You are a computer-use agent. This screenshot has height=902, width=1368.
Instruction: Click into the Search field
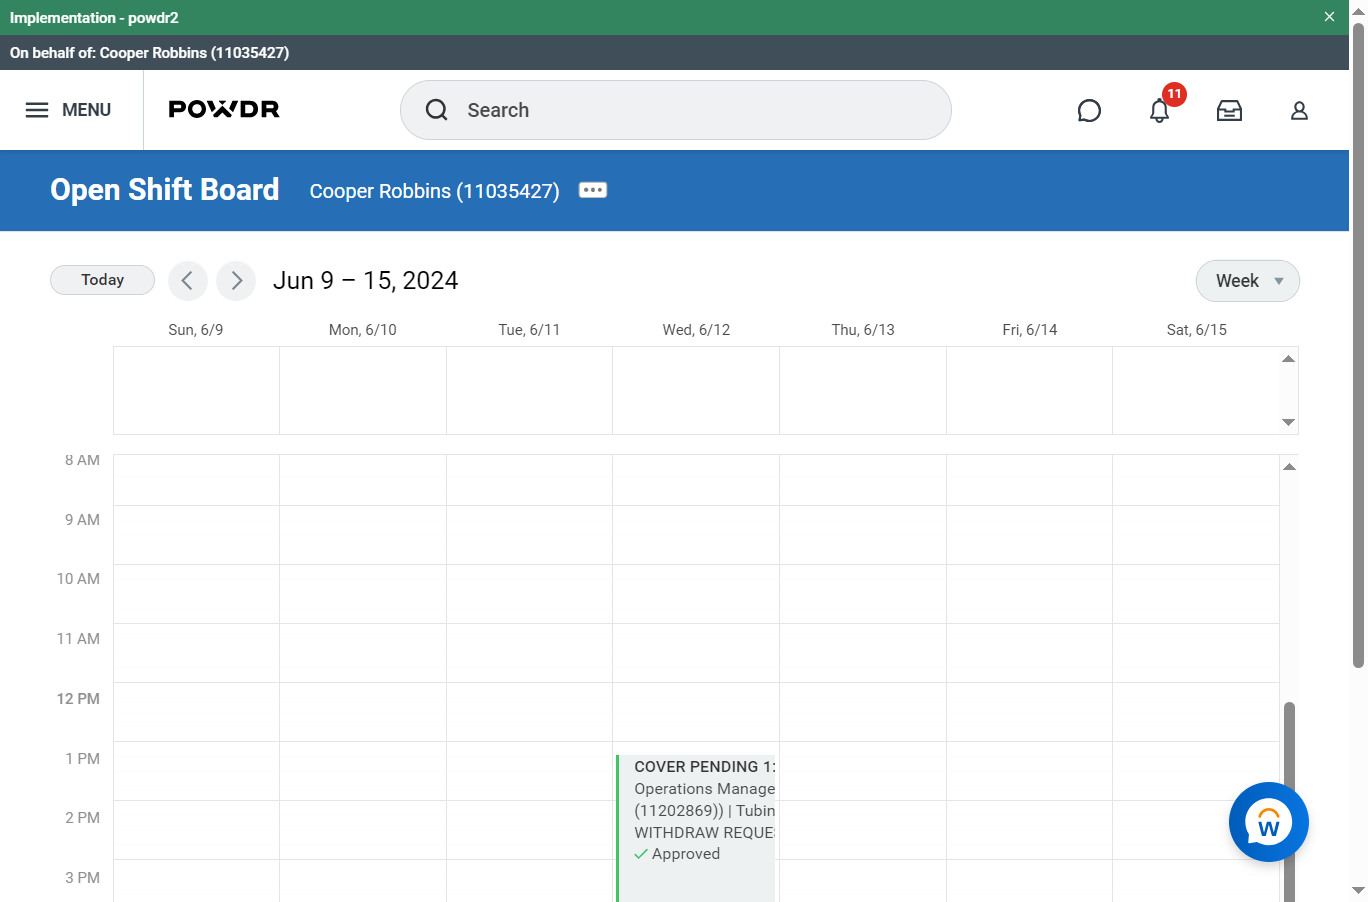click(x=676, y=110)
